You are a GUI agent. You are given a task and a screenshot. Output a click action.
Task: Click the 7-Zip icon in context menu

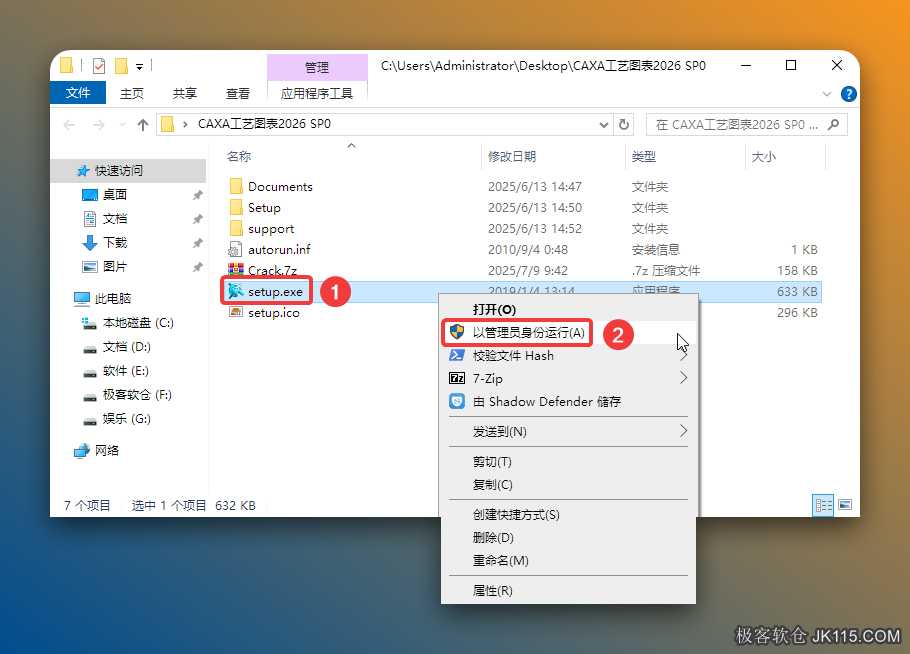[457, 378]
